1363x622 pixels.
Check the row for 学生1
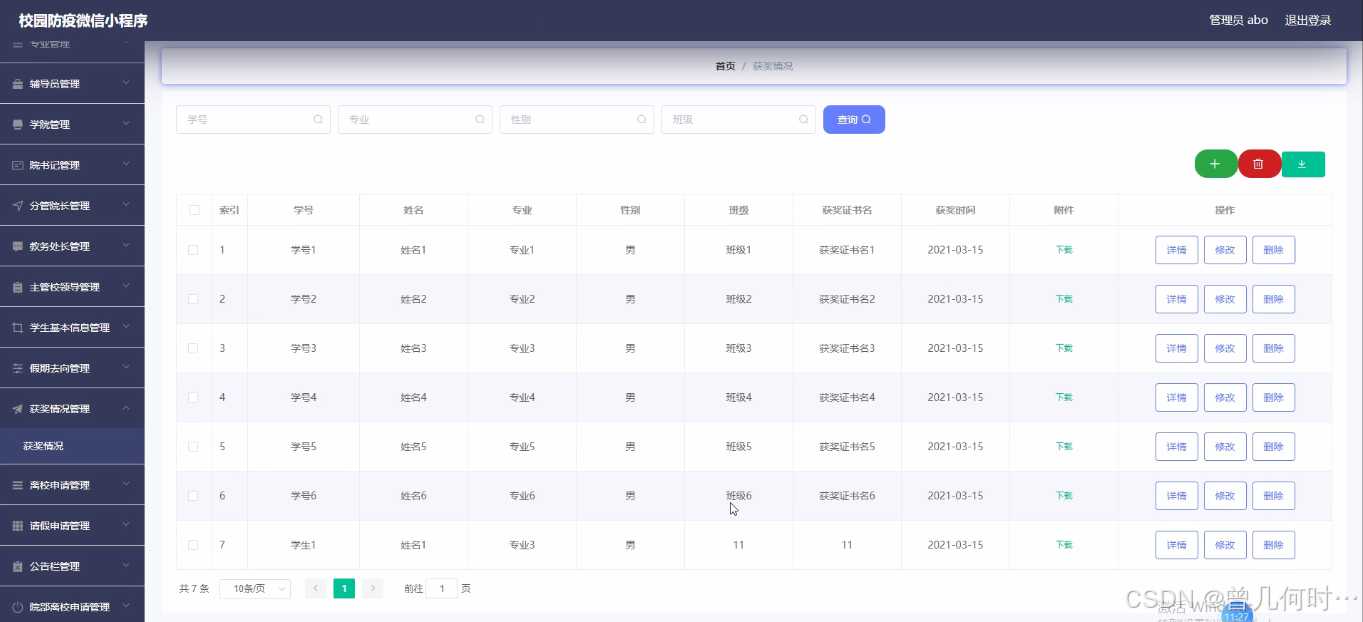(194, 545)
